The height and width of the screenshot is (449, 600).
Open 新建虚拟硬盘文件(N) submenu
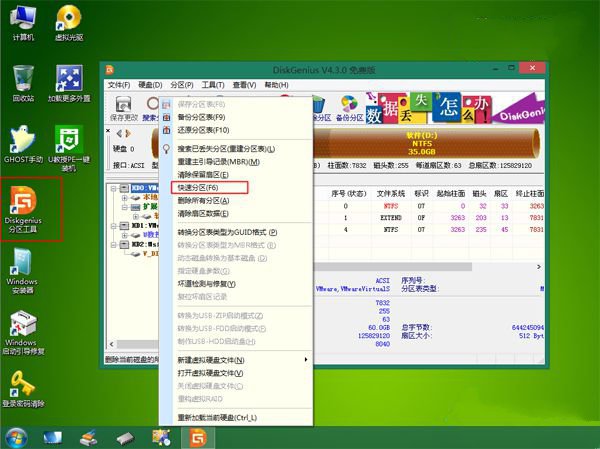[236, 360]
